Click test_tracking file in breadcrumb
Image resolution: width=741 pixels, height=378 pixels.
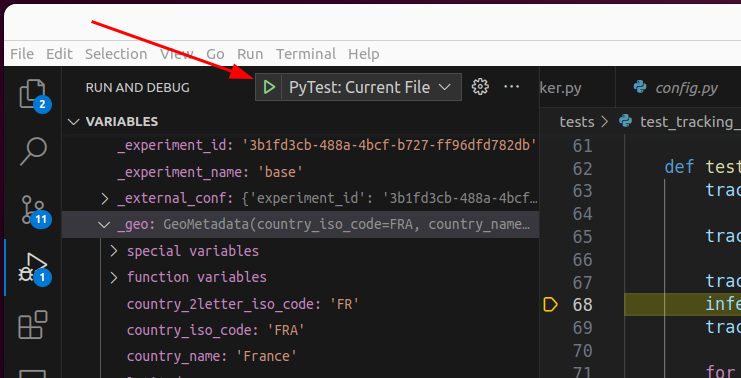pos(690,122)
